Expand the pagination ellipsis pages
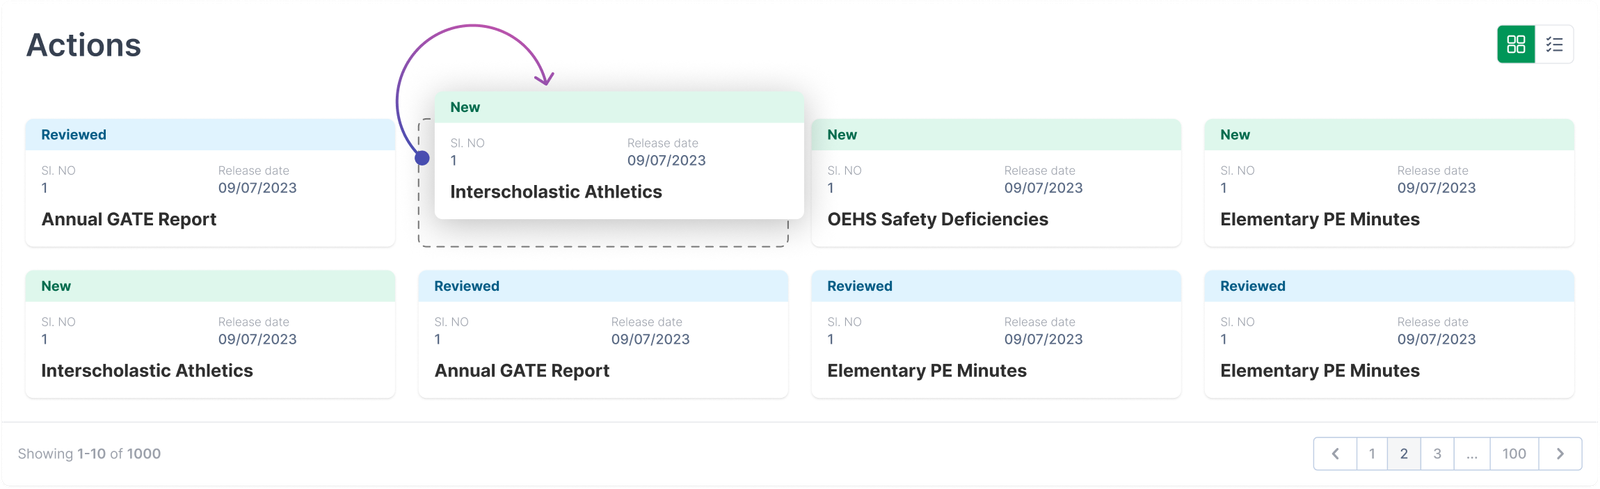Viewport: 1600px width, 489px height. (x=1472, y=454)
